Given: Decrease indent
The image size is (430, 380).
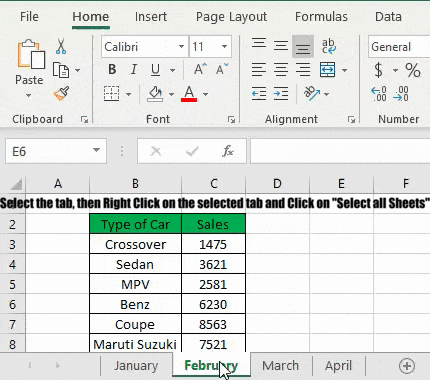Looking at the screenshot, I should point(259,94).
